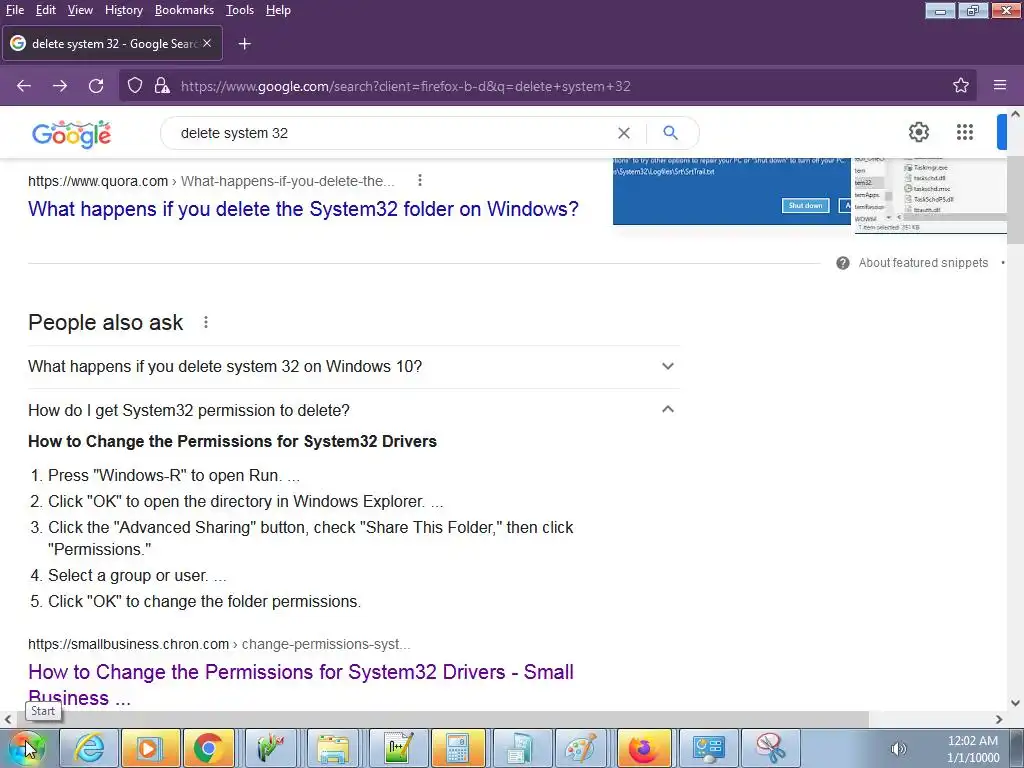Expand 'What happens if you delete system 32 on Windows 10?'
The image size is (1024, 768).
click(x=353, y=366)
